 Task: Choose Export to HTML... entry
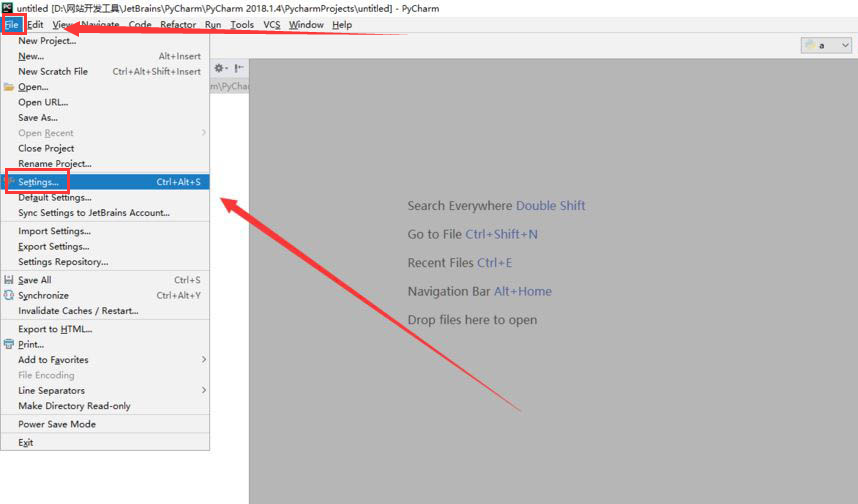point(105,329)
